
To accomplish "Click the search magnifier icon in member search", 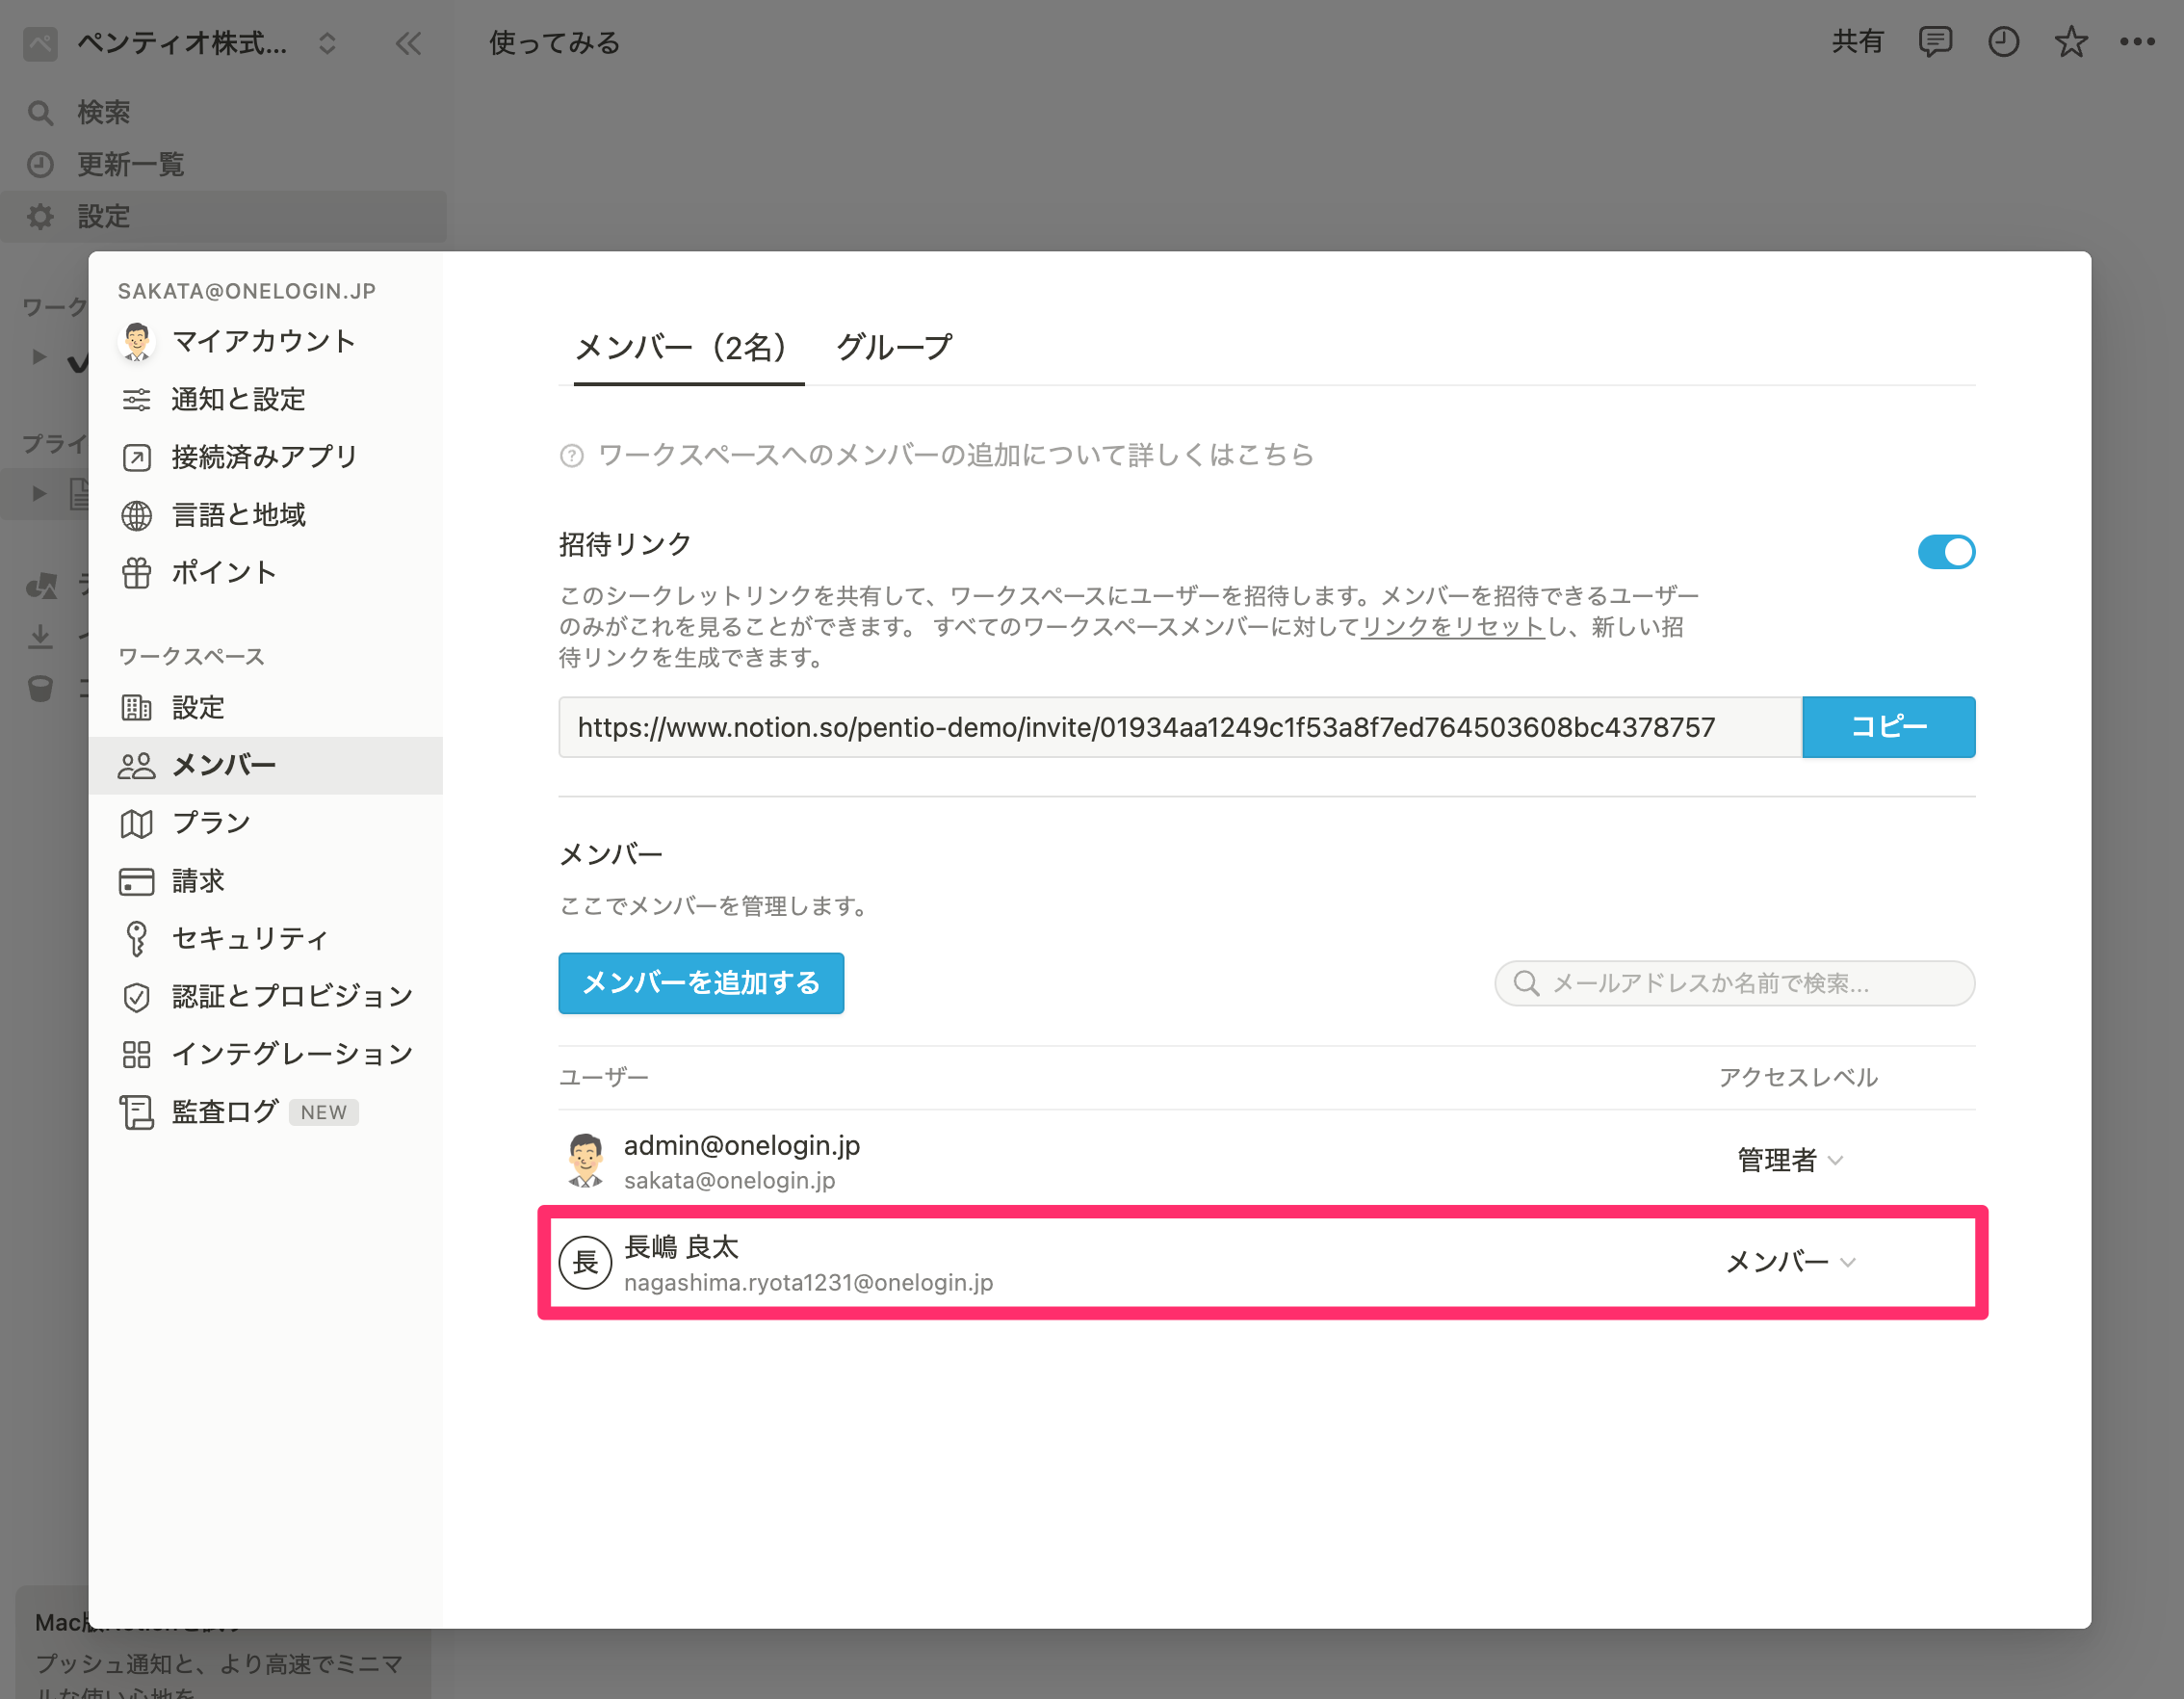I will (x=1526, y=983).
